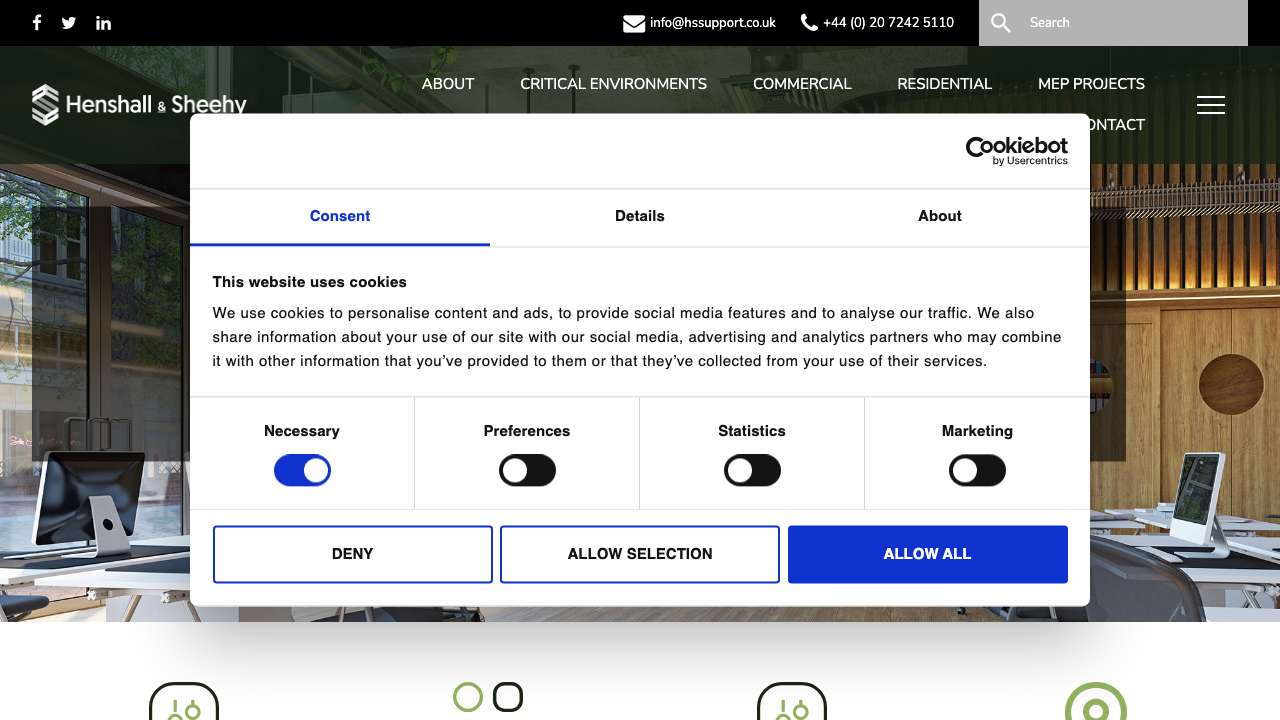Open the hamburger menu icon

pyautogui.click(x=1210, y=105)
